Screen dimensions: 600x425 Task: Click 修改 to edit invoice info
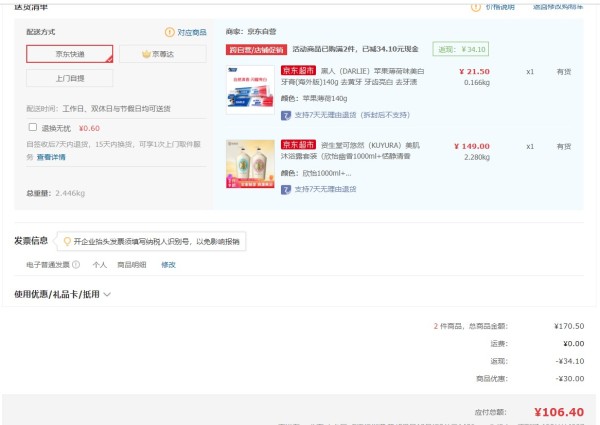tap(168, 265)
